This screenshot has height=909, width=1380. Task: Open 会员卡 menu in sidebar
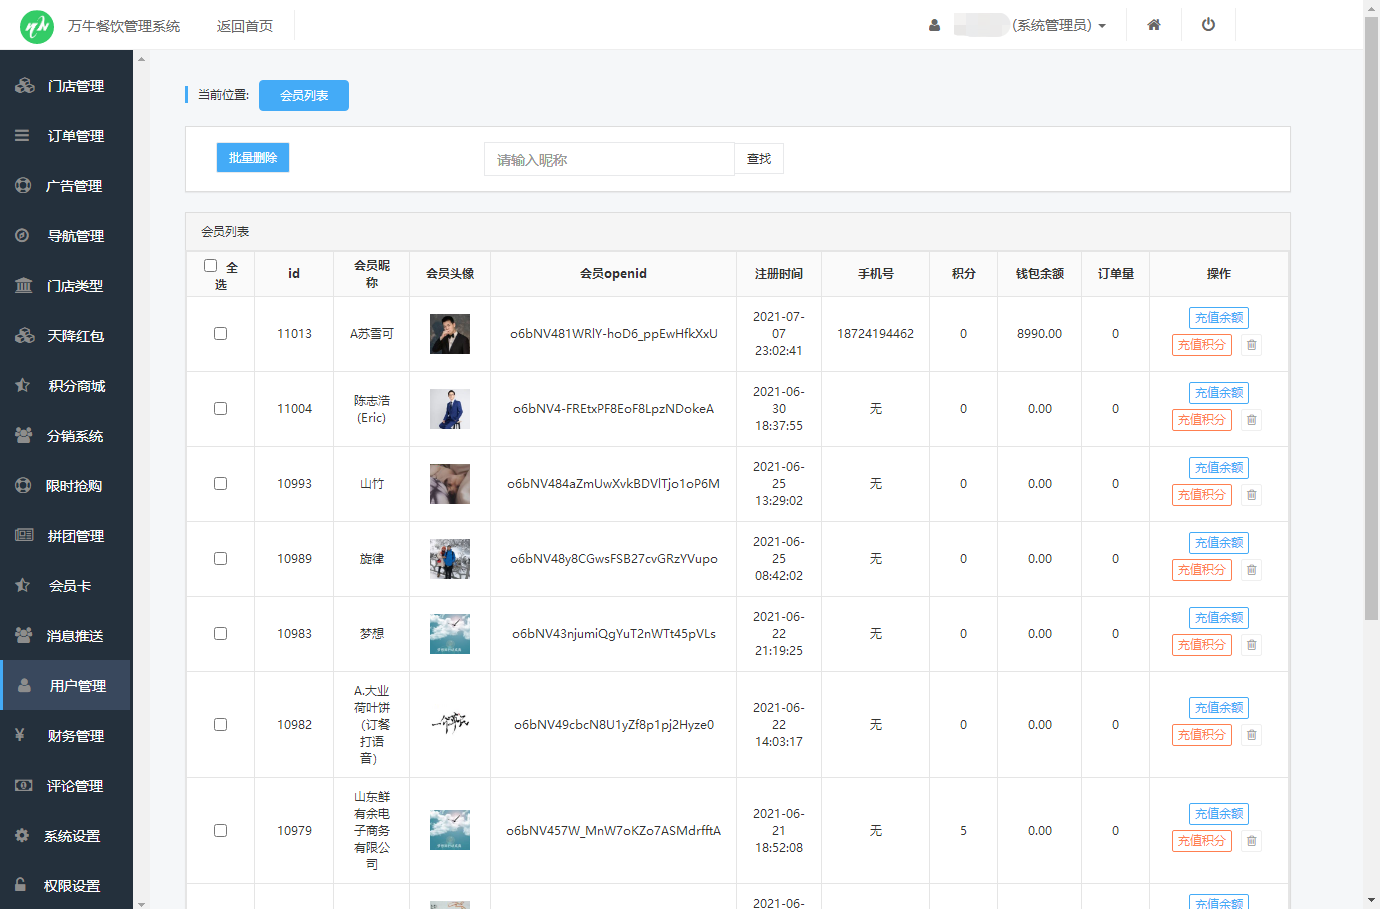[69, 586]
